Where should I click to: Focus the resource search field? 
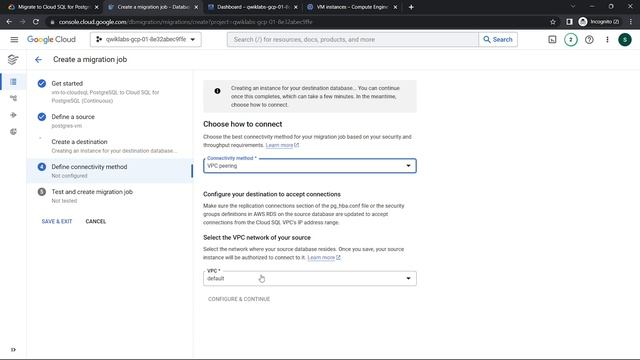point(353,40)
